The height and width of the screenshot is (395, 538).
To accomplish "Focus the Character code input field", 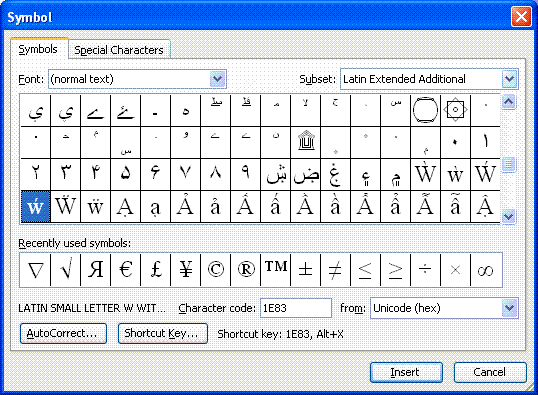I will [296, 308].
